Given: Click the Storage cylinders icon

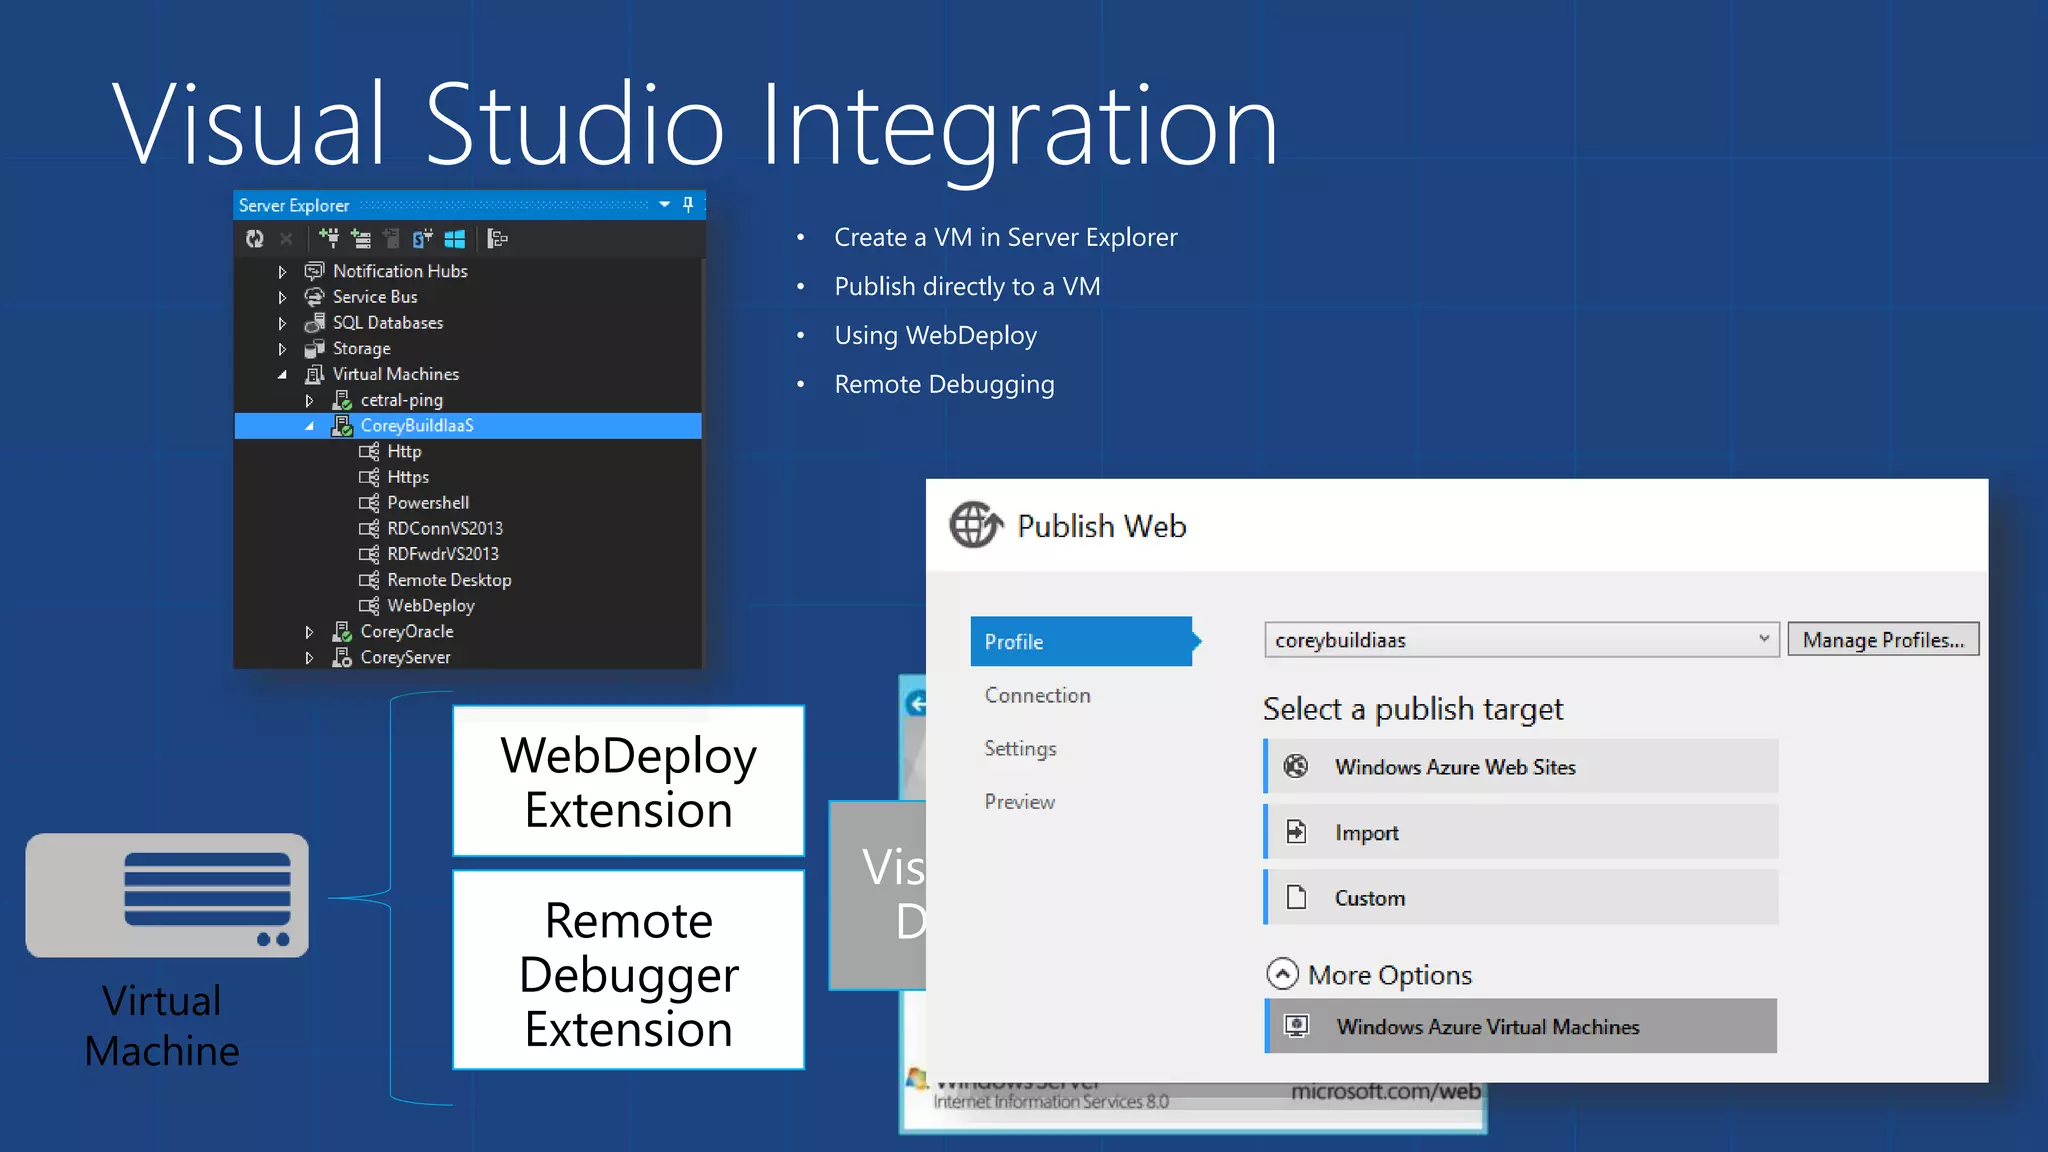Looking at the screenshot, I should click(x=314, y=349).
